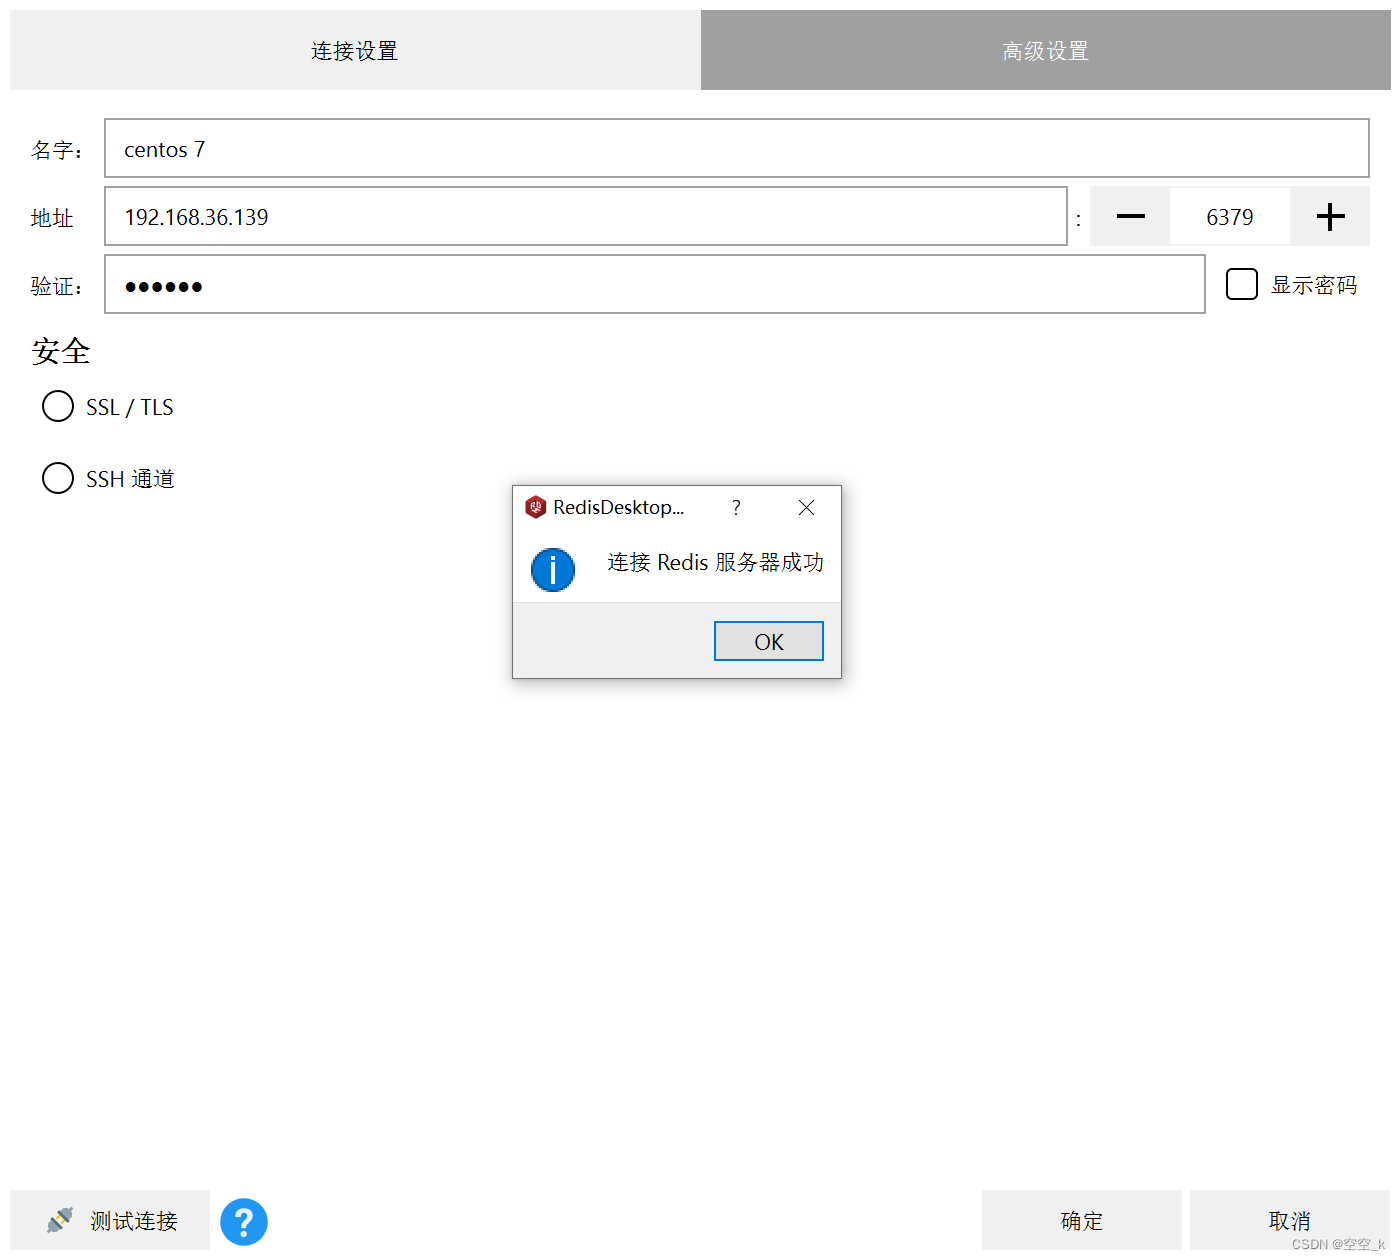The height and width of the screenshot is (1260, 1400).
Task: Decrease the port number with minus button
Action: coord(1130,216)
